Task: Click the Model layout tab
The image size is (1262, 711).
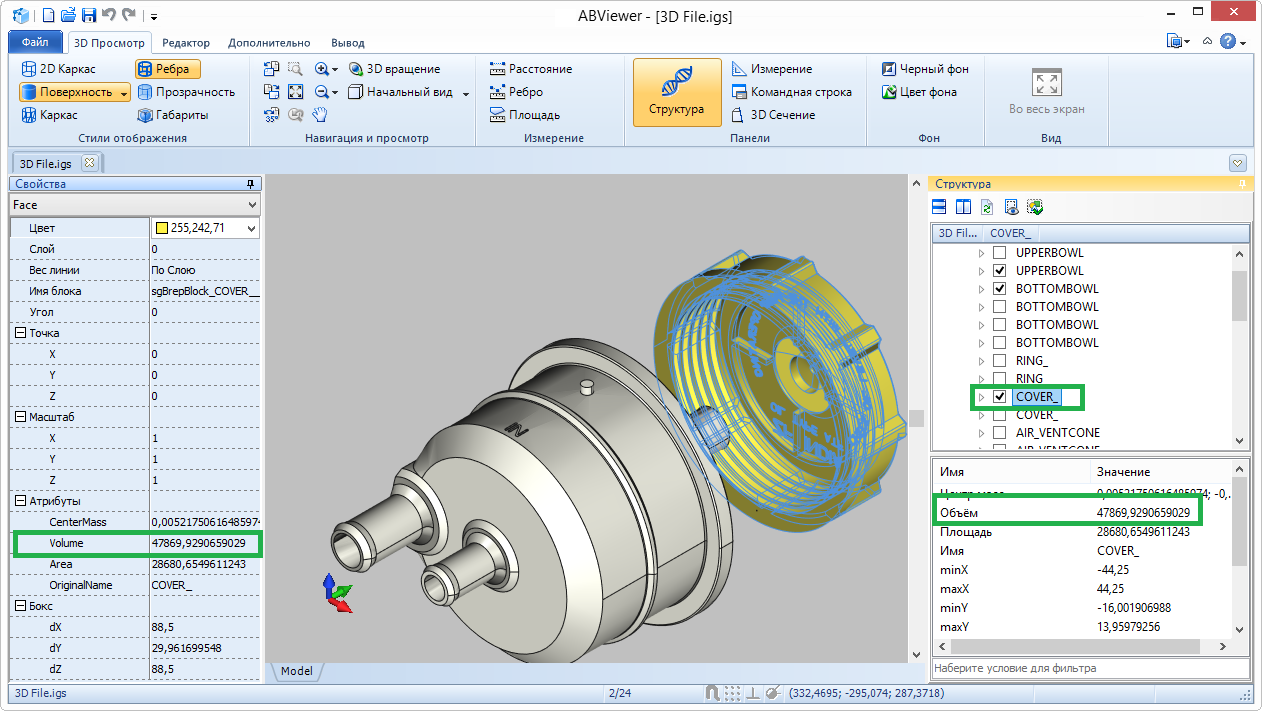Action: (x=296, y=671)
